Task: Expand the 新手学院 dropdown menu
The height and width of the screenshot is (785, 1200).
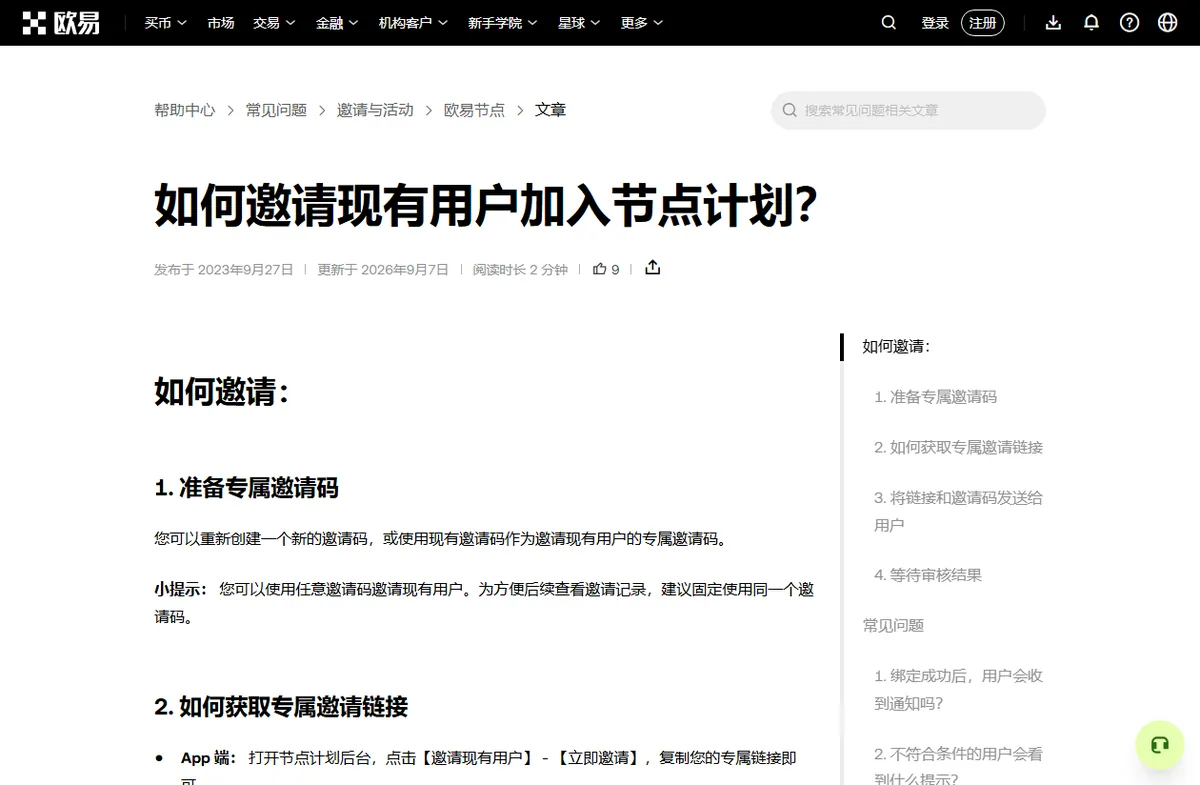Action: click(502, 22)
